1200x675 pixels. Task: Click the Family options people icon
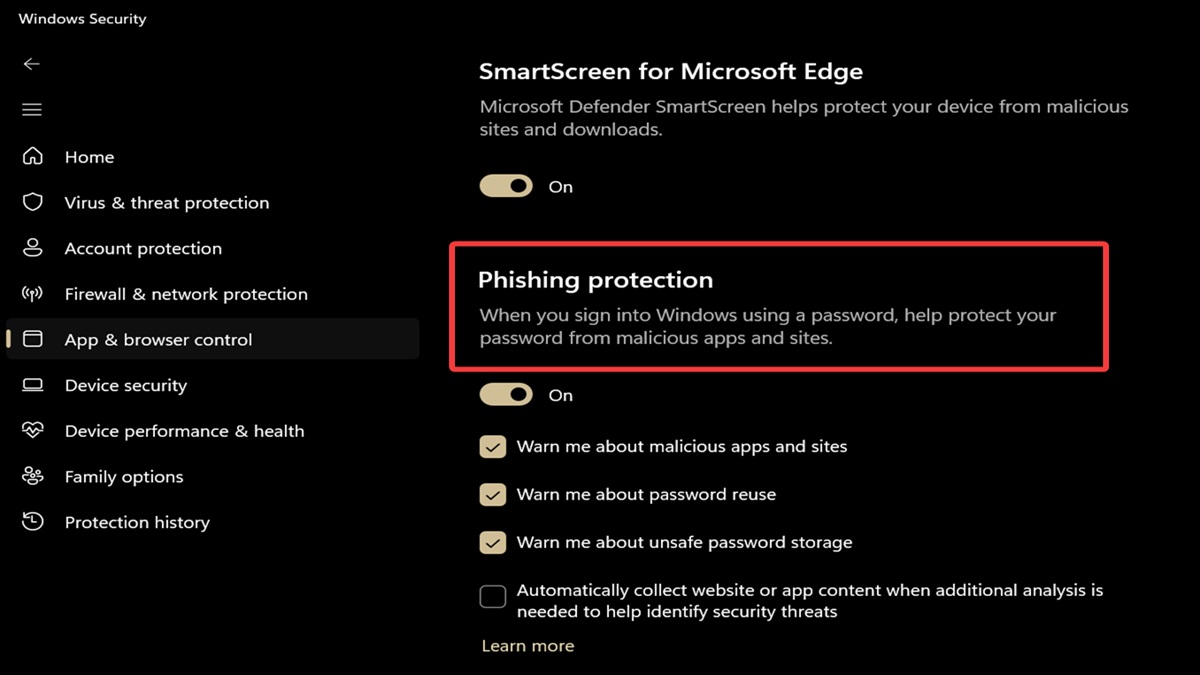(33, 477)
